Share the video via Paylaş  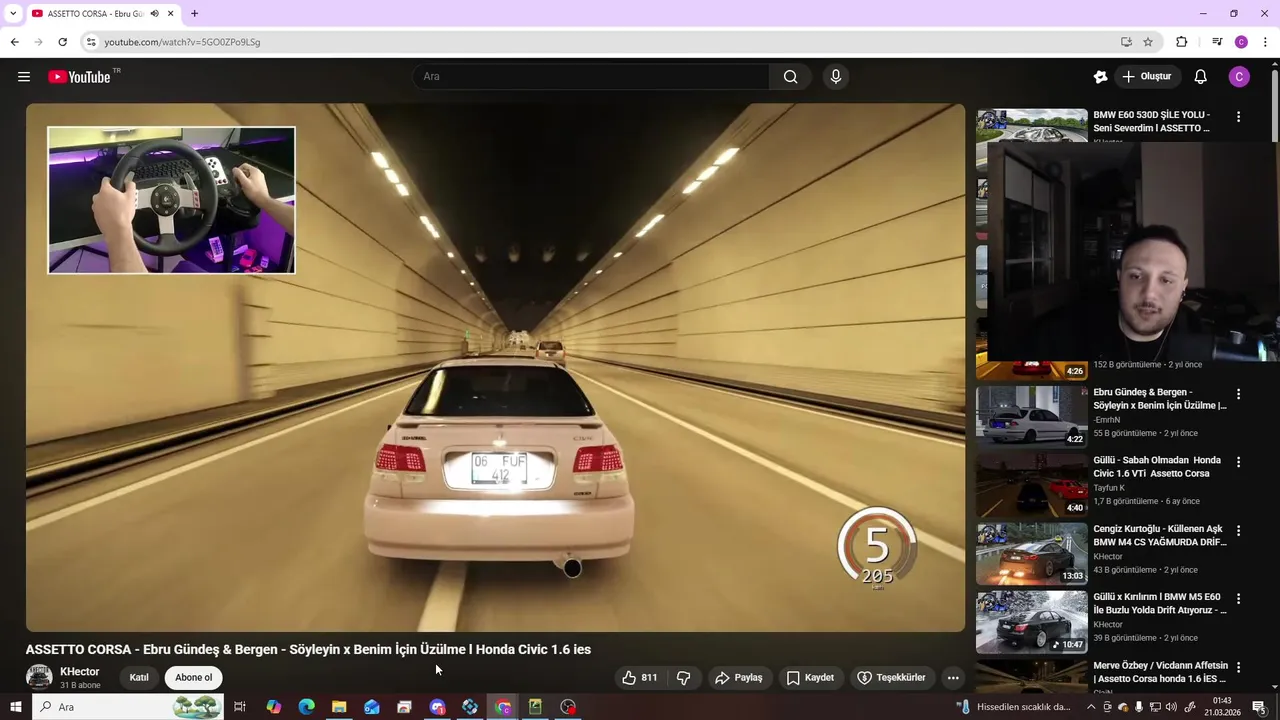(739, 677)
